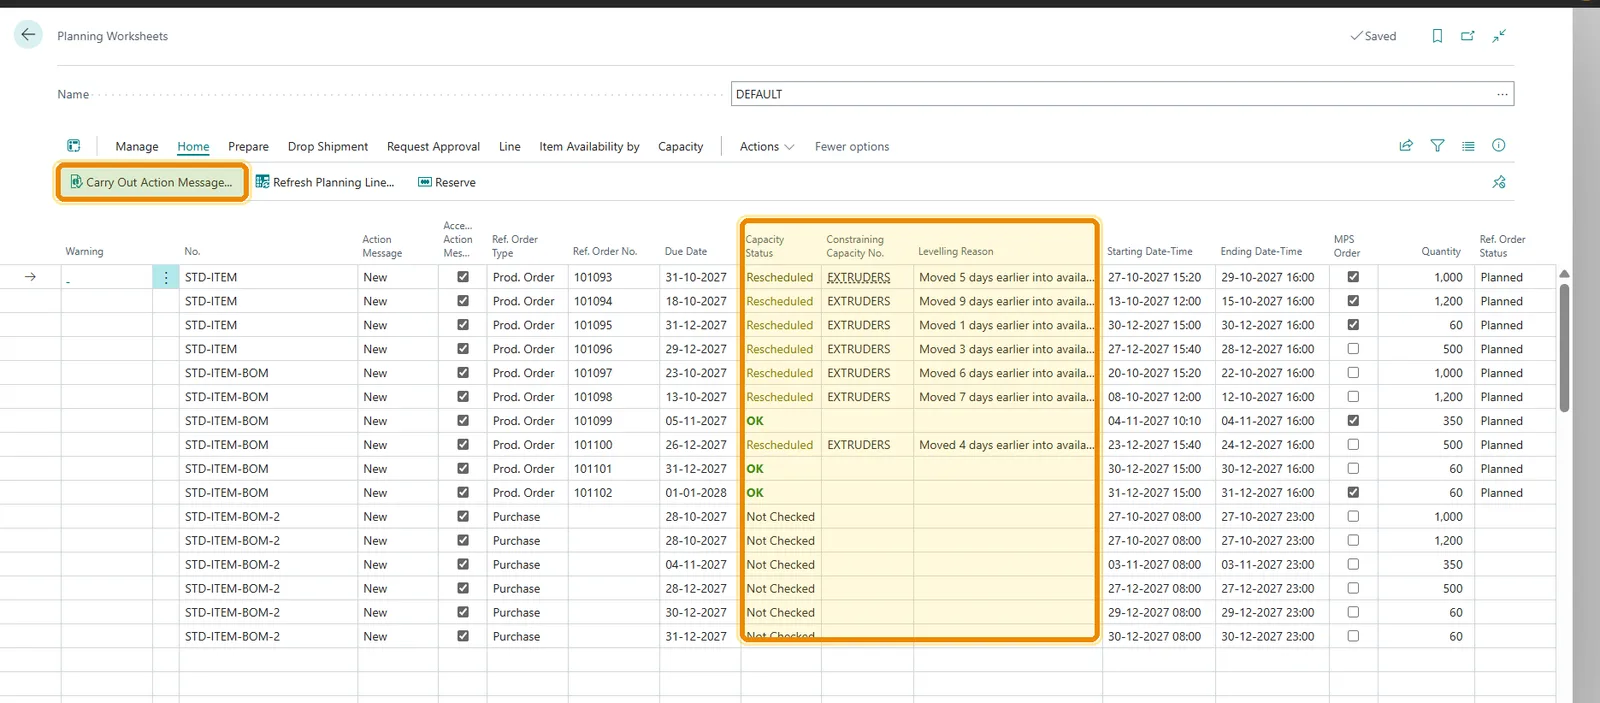
Task: Click the scrollbar up arrow
Action: 1564,274
